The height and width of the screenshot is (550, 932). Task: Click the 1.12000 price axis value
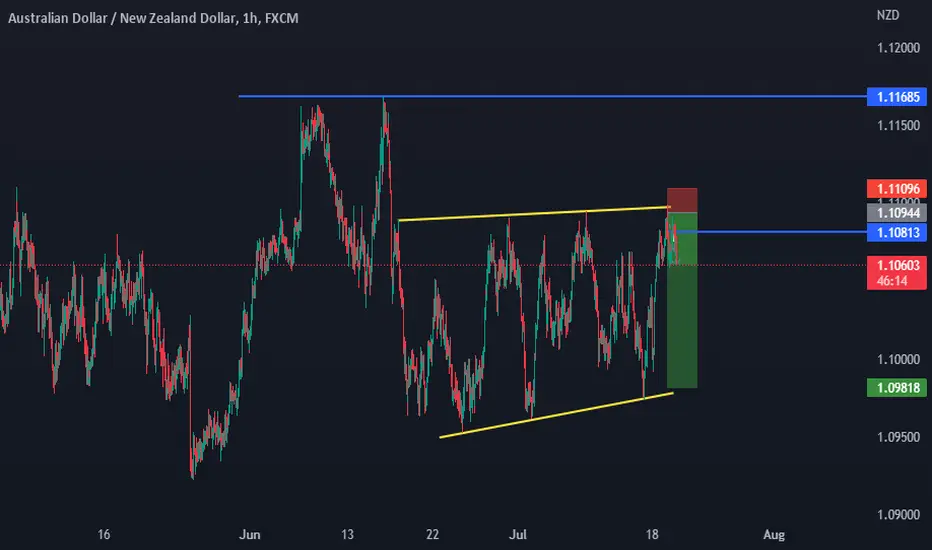click(x=898, y=48)
